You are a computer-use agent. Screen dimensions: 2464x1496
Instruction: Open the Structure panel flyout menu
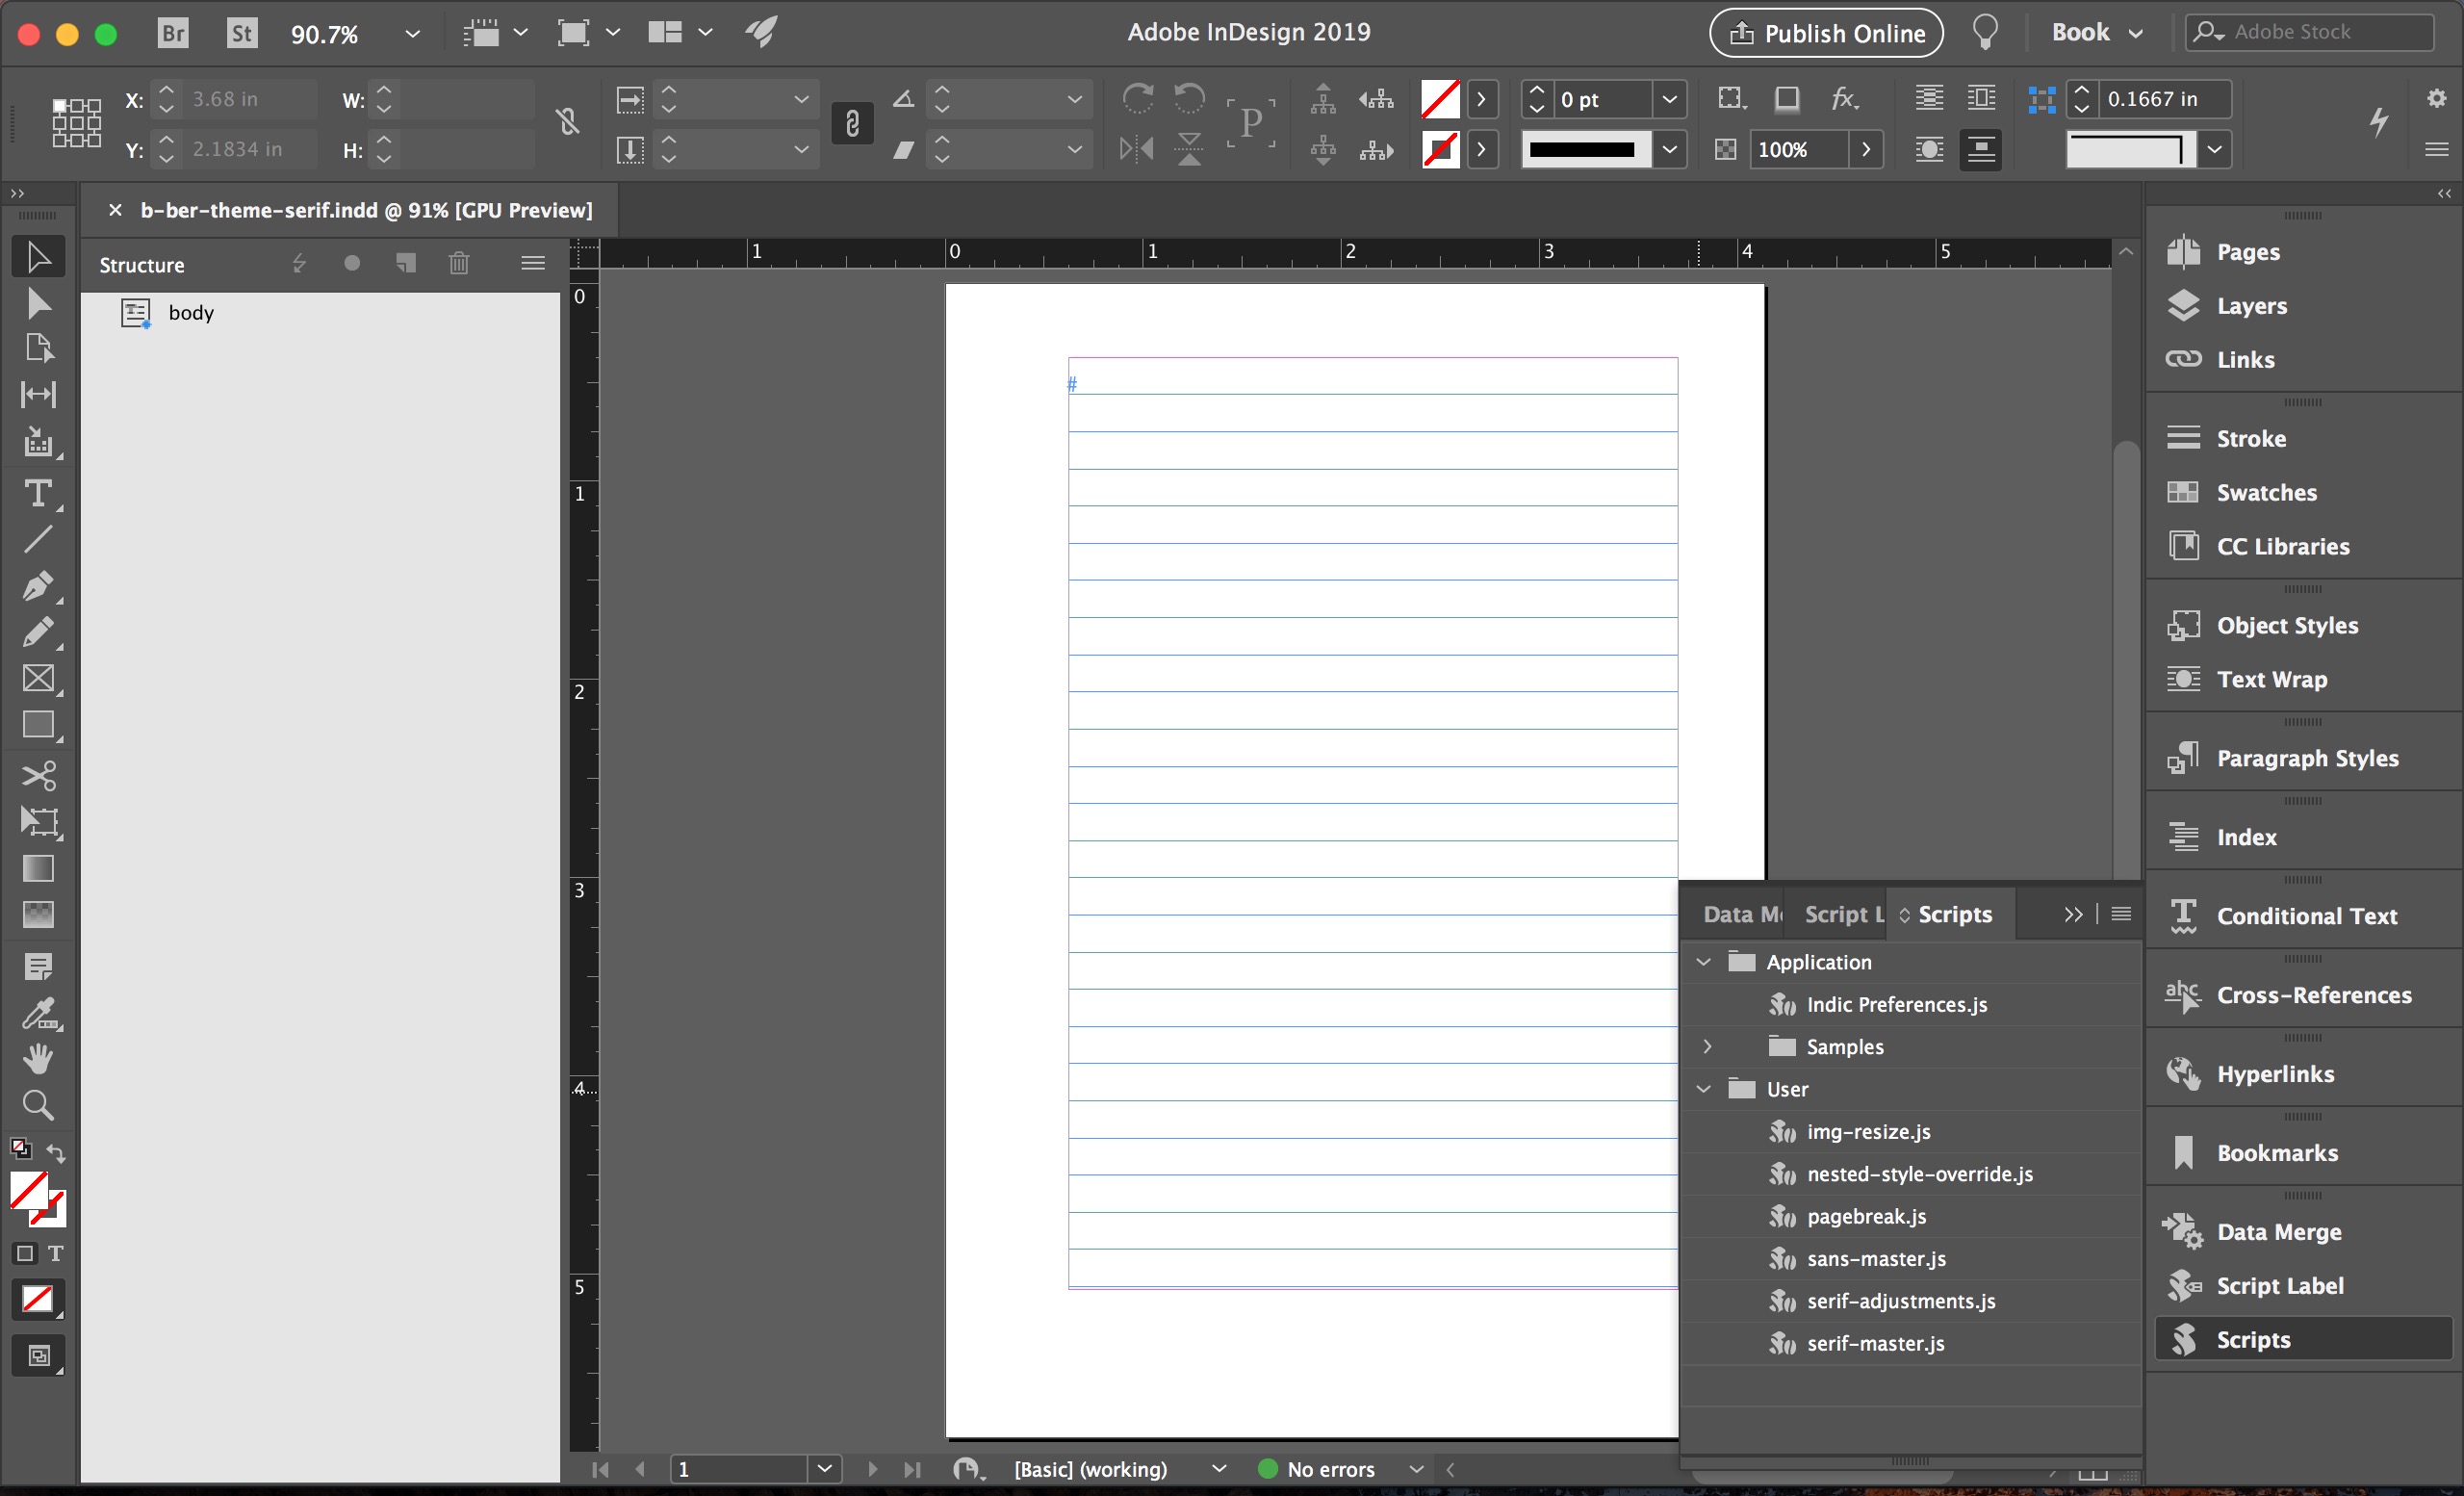pyautogui.click(x=533, y=263)
